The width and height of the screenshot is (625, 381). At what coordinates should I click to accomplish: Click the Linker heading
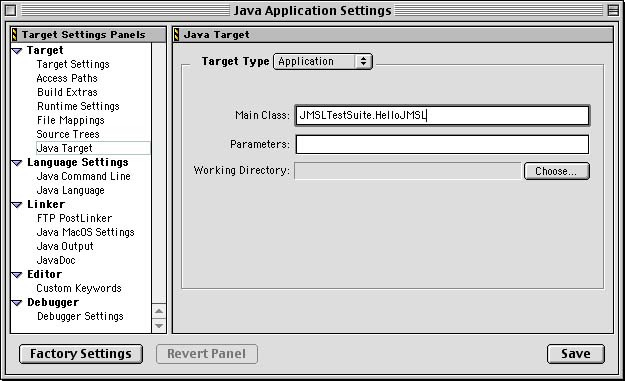click(46, 204)
